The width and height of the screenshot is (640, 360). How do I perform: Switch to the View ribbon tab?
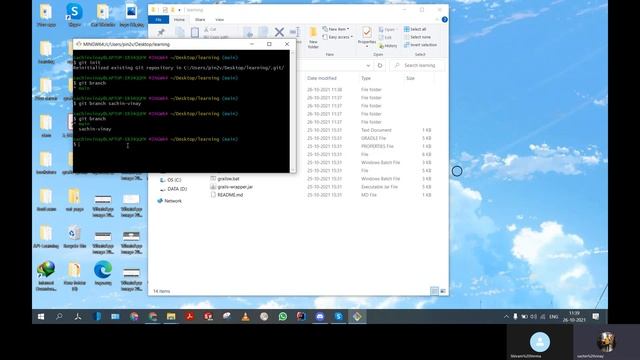pos(220,20)
